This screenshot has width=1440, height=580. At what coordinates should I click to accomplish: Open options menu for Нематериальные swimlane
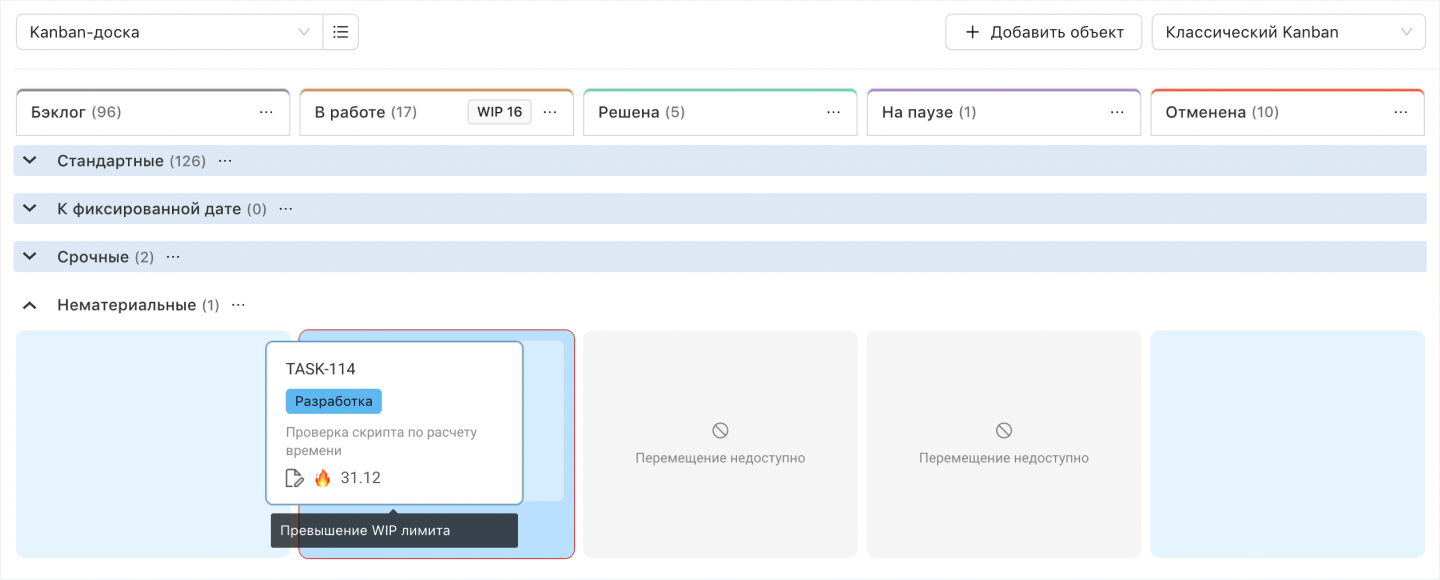(x=238, y=305)
